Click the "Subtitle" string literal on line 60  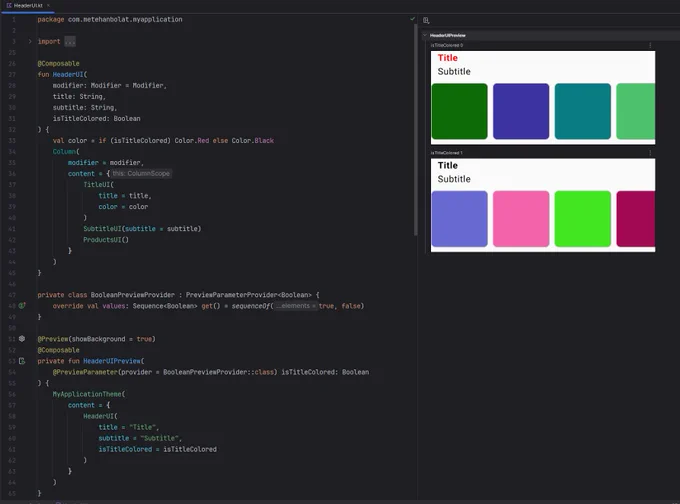(159, 439)
